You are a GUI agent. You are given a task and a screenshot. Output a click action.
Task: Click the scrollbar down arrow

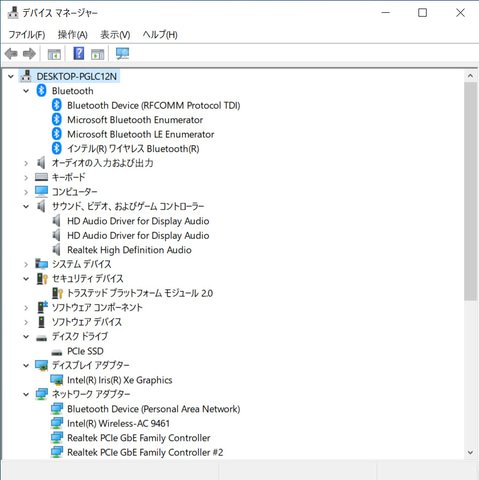(470, 452)
